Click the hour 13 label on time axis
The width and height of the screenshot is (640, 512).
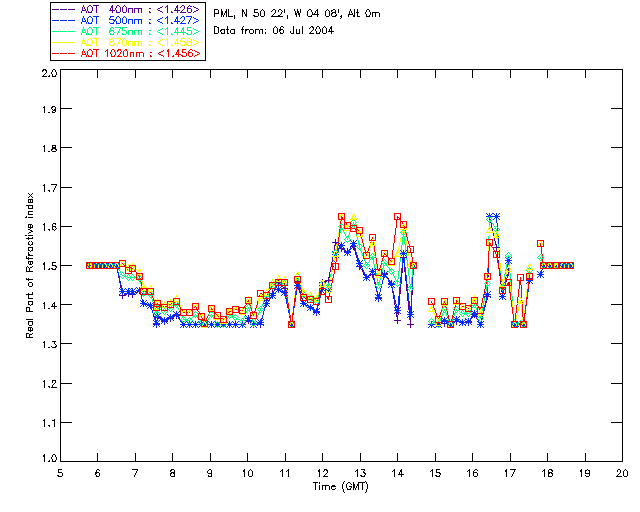(360, 473)
